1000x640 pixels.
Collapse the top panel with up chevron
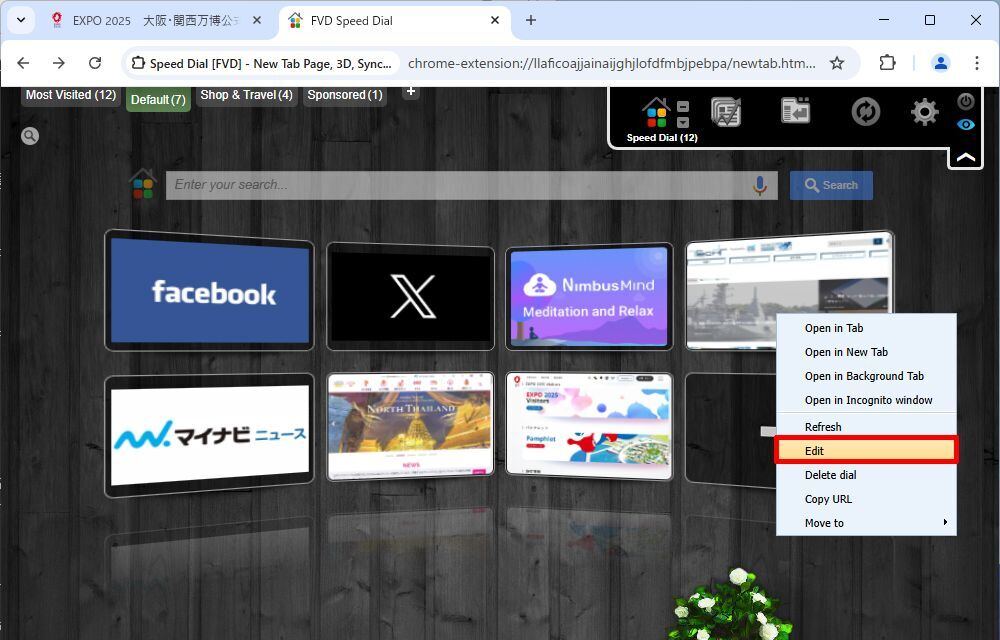(966, 157)
